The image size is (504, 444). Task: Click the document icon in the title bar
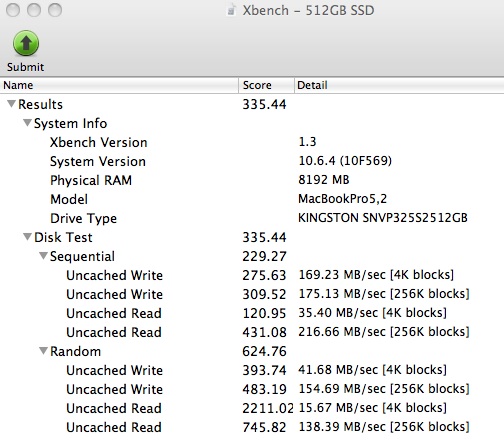click(231, 10)
